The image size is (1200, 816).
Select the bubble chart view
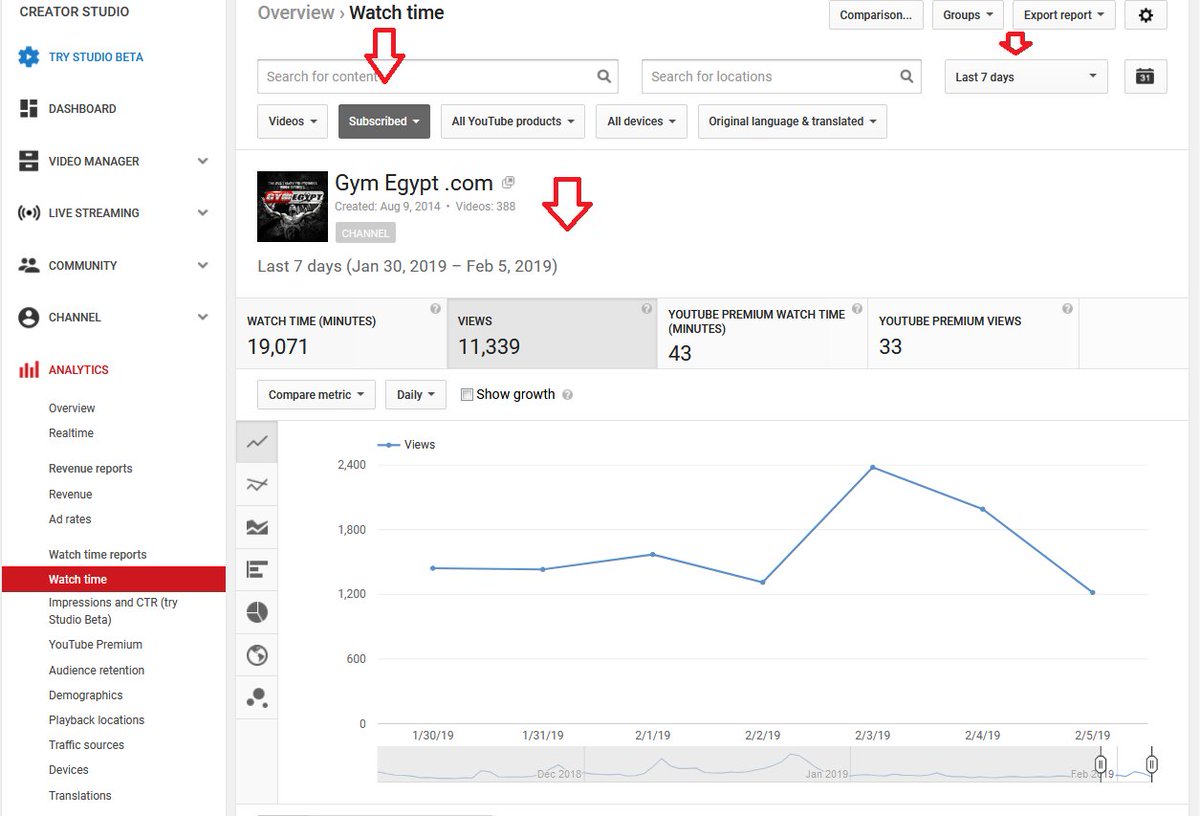257,698
